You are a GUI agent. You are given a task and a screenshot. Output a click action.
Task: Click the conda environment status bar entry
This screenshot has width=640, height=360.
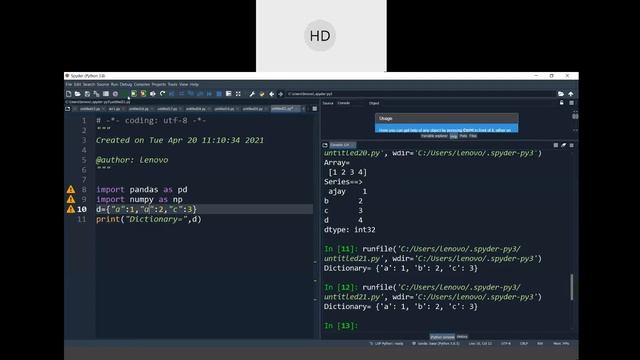coord(436,344)
